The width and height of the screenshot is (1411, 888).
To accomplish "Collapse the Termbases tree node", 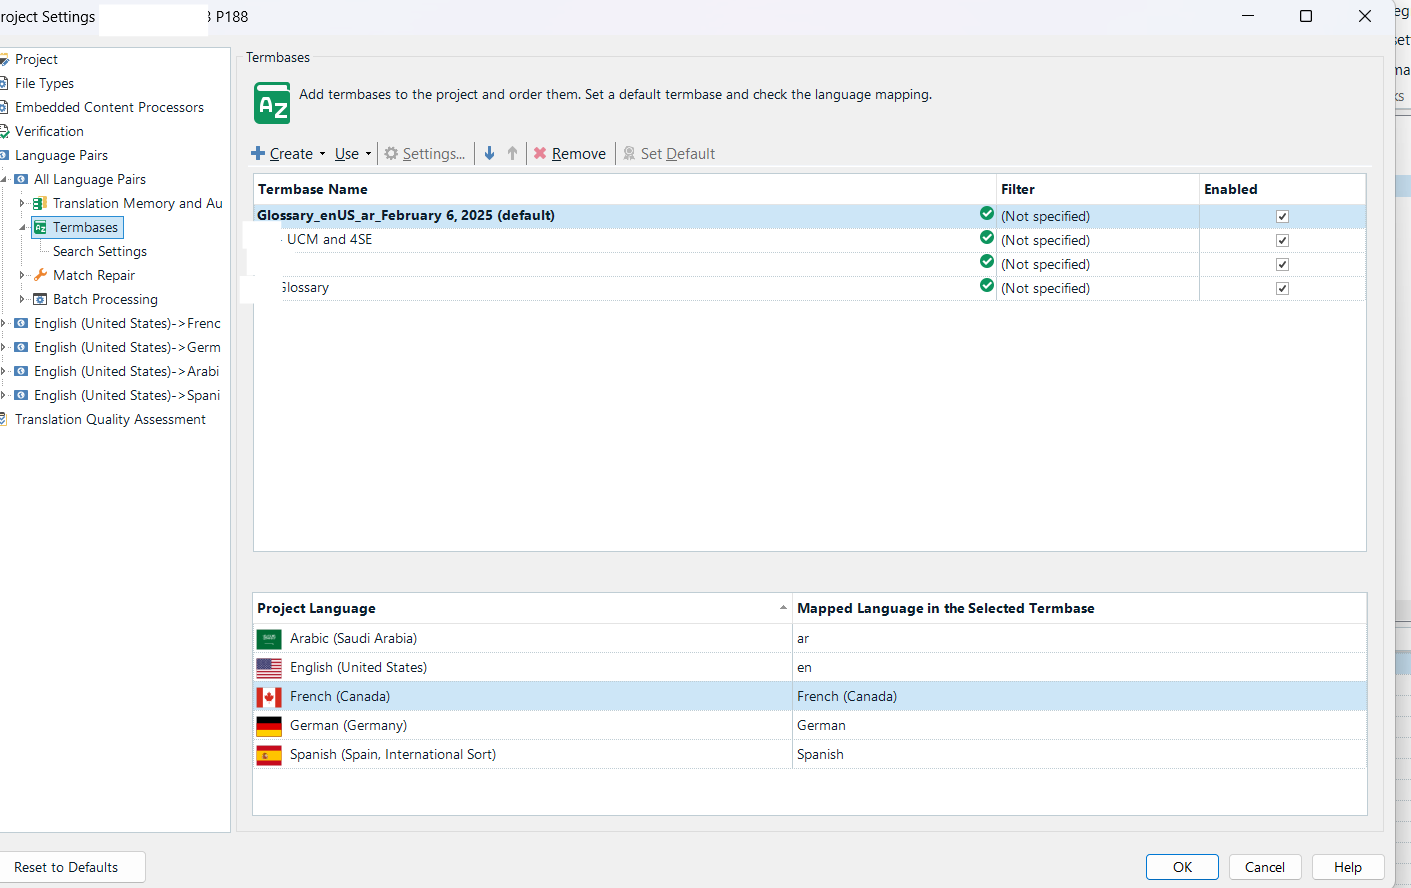I will pos(22,227).
